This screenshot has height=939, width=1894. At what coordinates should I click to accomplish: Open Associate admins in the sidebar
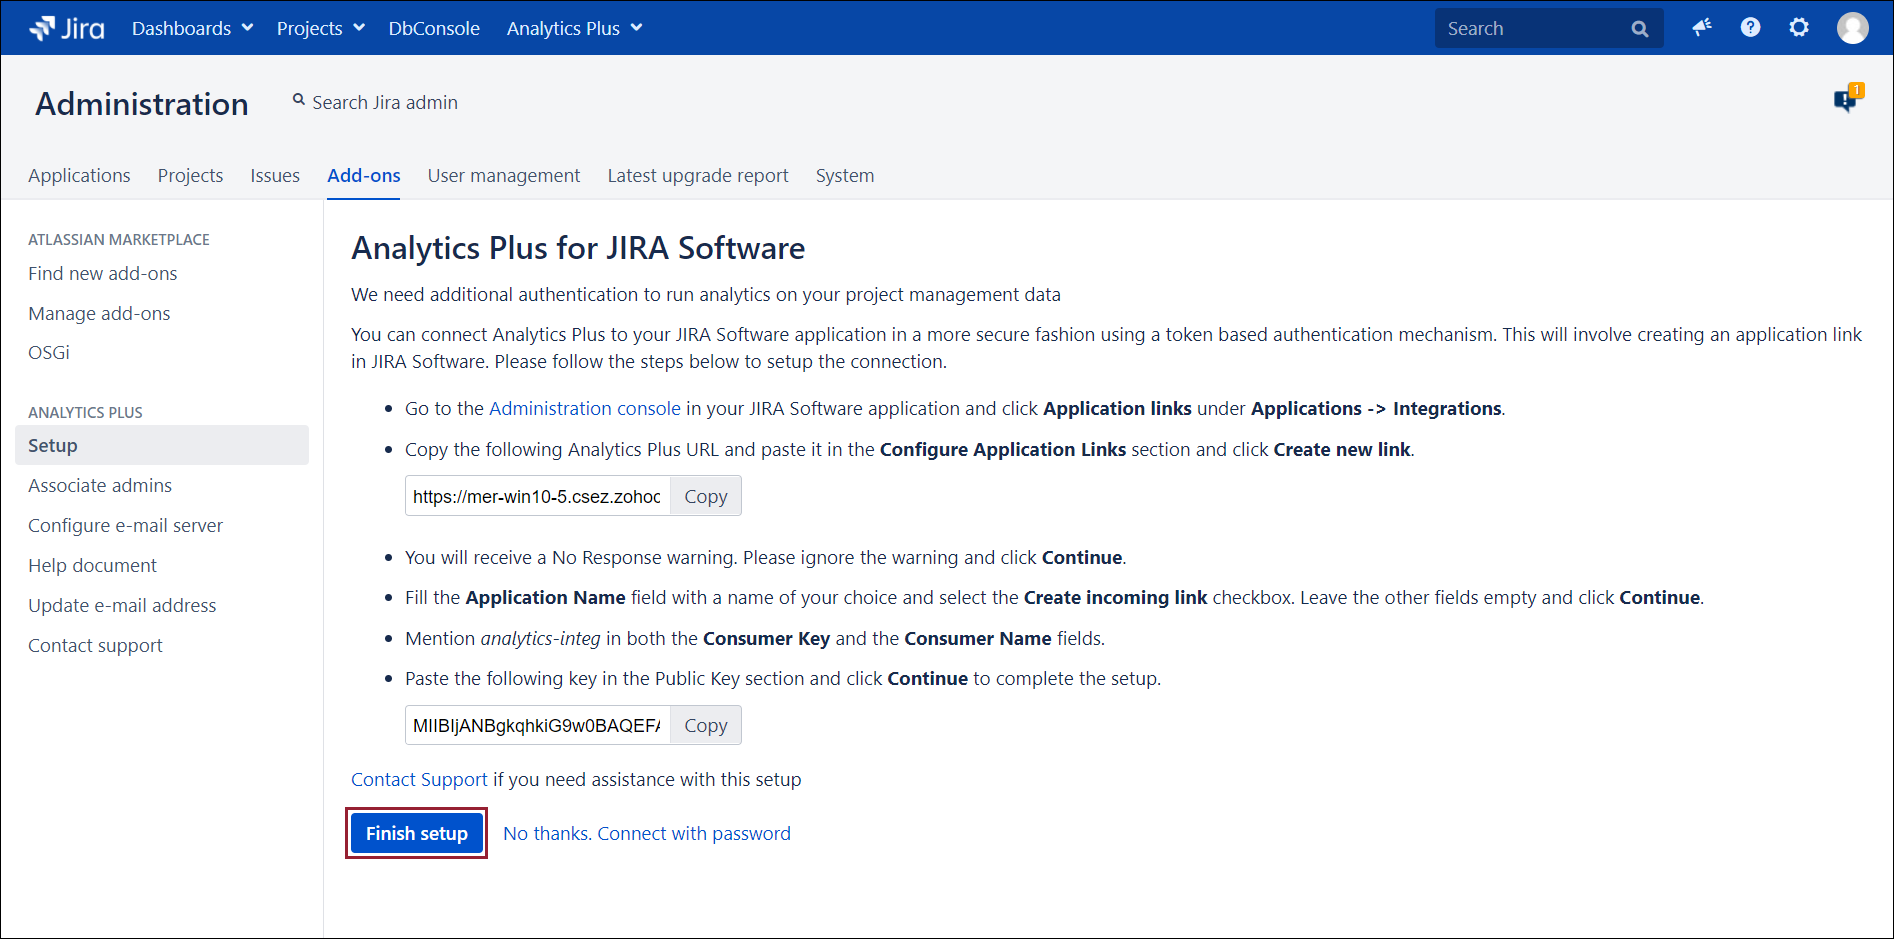coord(100,485)
